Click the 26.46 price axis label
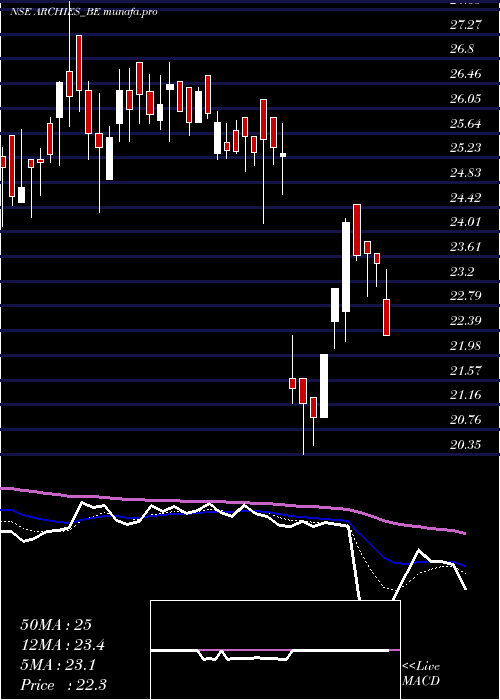500x700 pixels. (465, 74)
